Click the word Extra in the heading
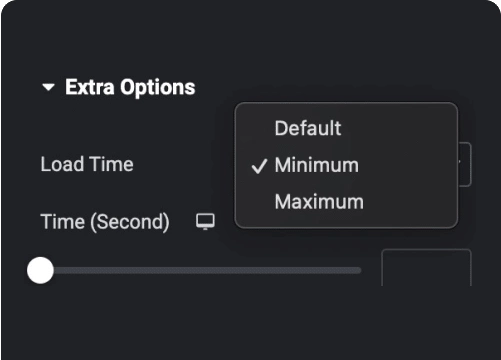Viewport: 501px width, 360px height. (x=90, y=87)
